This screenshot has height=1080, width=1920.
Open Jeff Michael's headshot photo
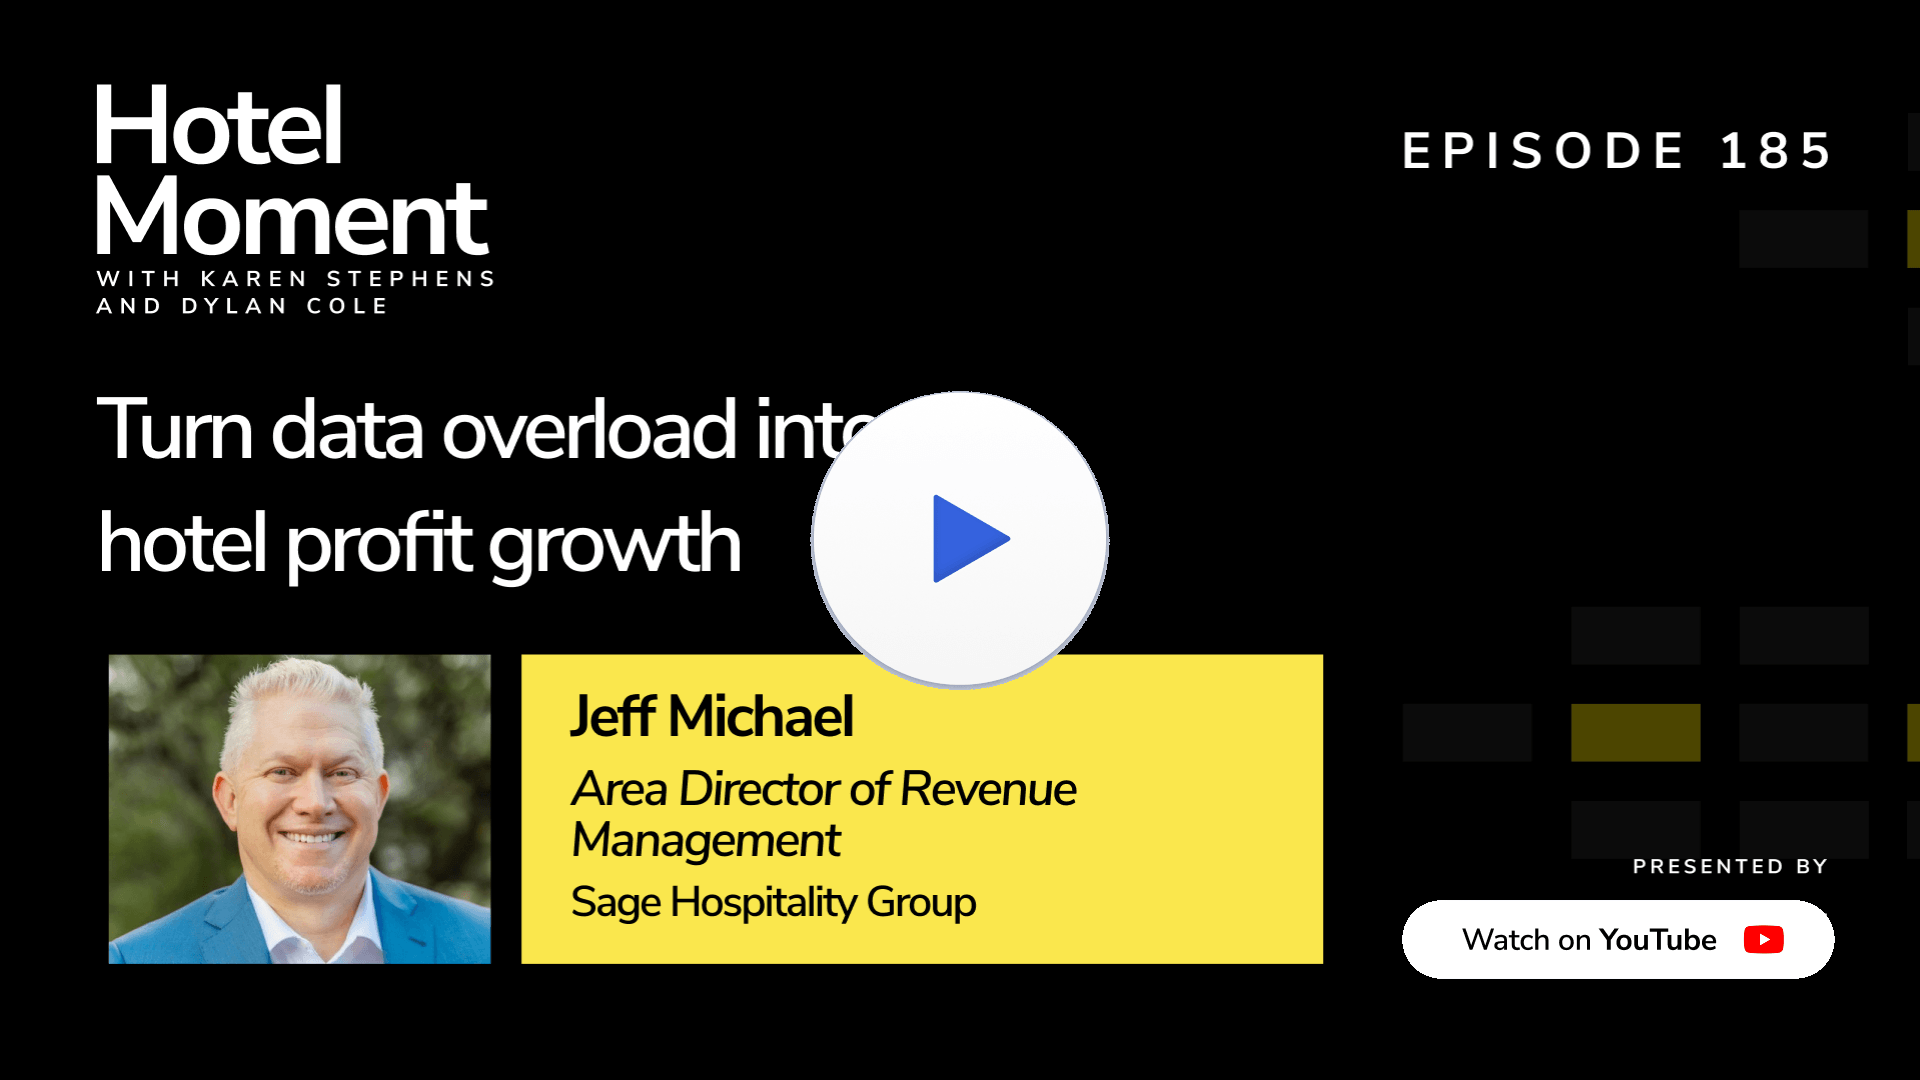pos(300,809)
